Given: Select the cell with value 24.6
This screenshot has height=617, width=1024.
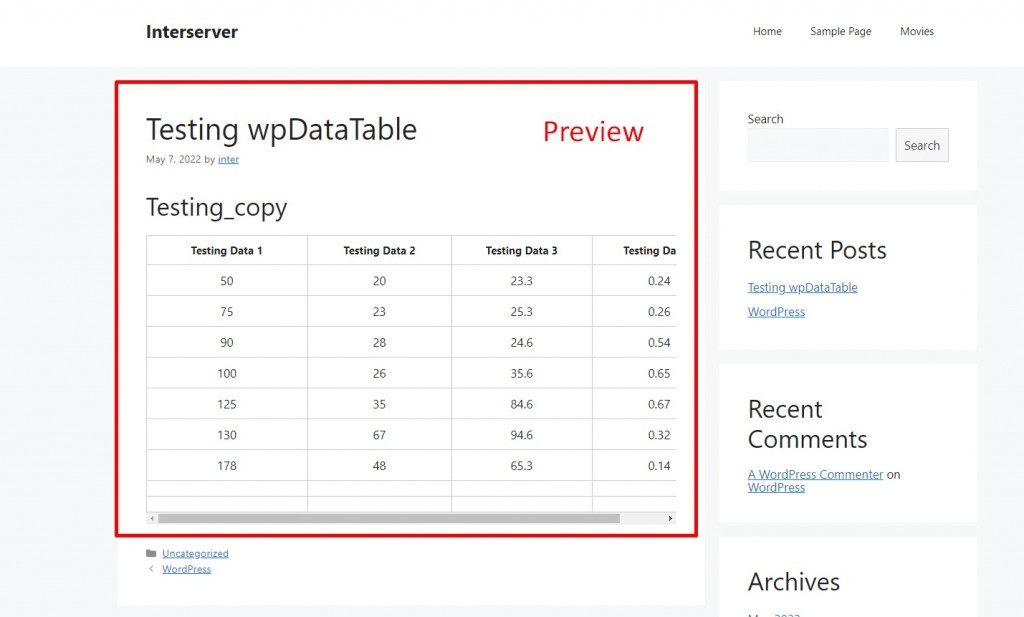Looking at the screenshot, I should pos(522,342).
